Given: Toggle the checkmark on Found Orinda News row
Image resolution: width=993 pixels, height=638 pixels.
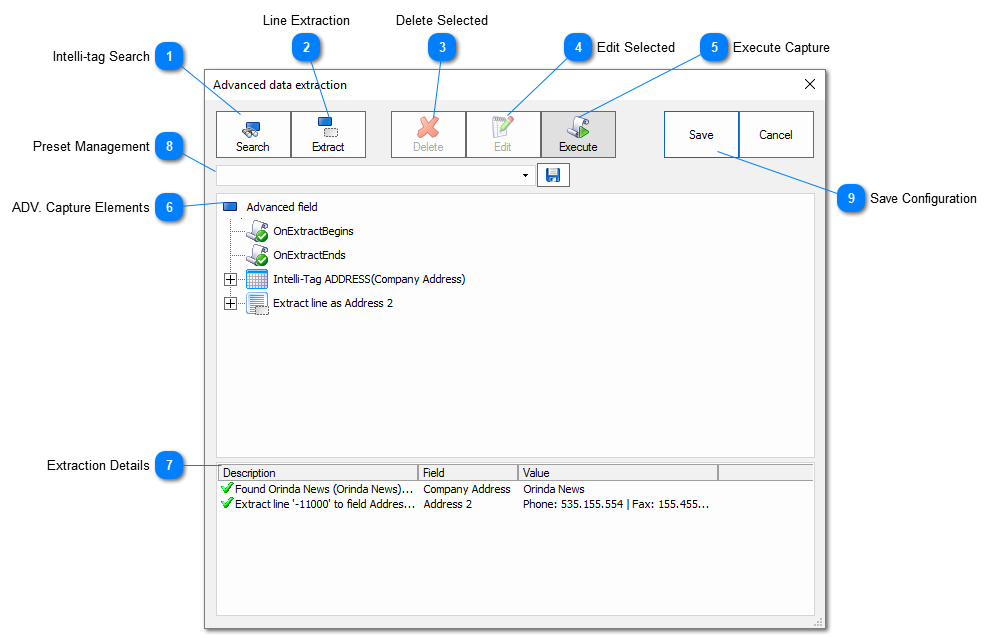Looking at the screenshot, I should tap(228, 489).
